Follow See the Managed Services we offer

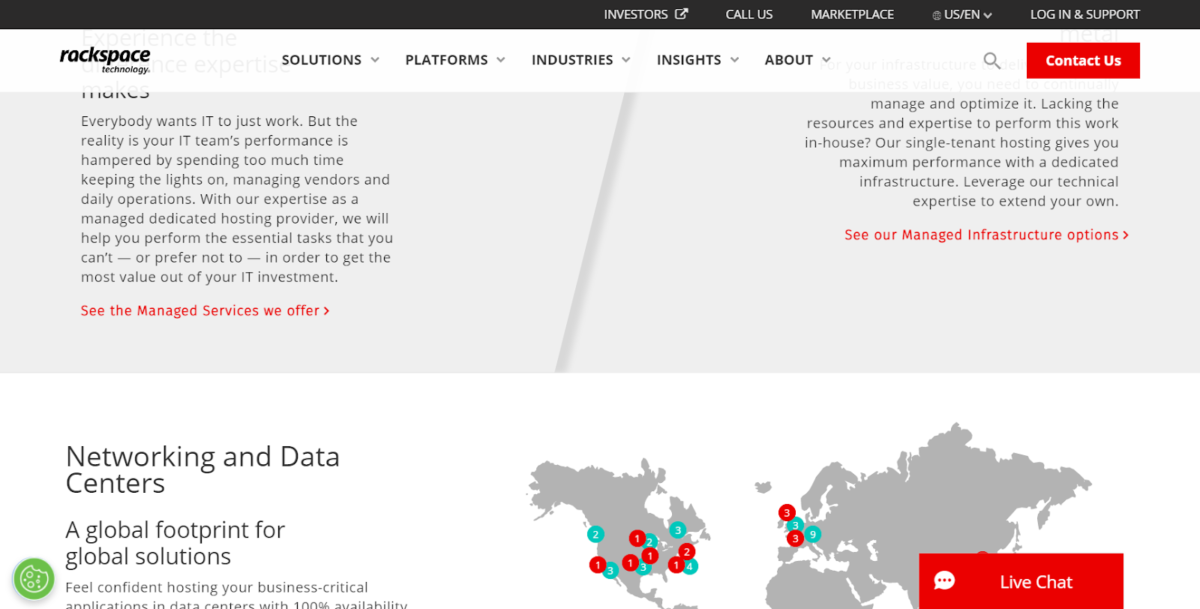click(205, 311)
